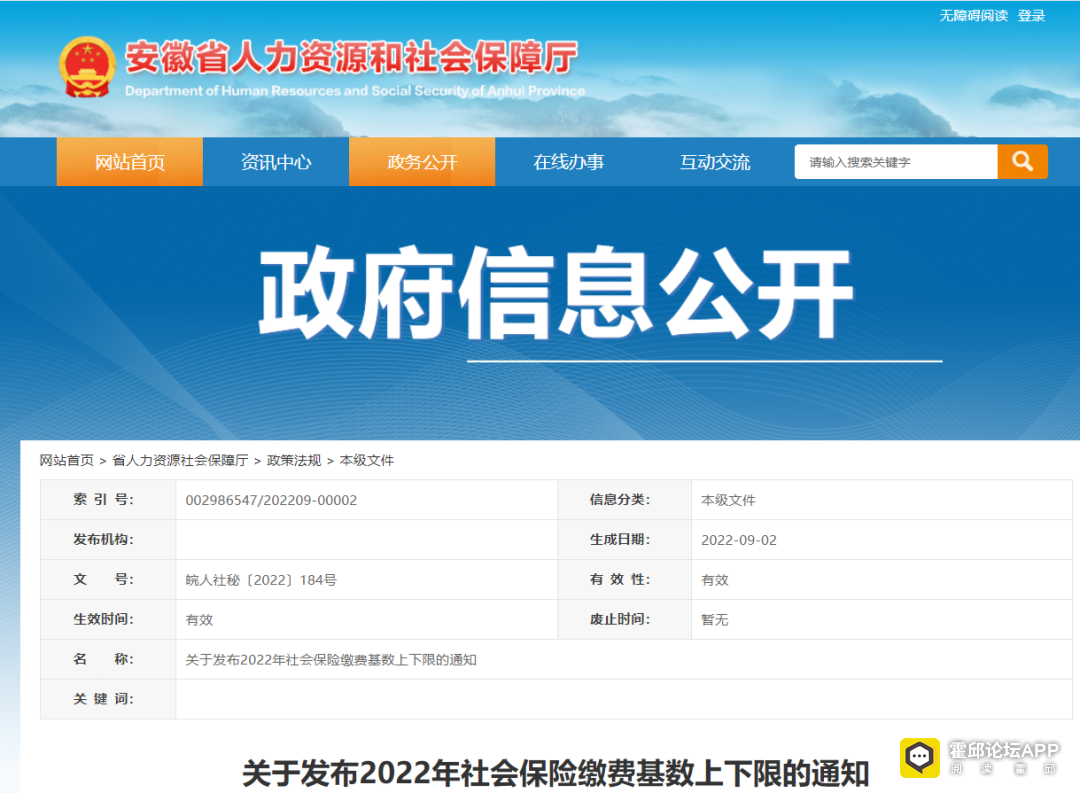1080x793 pixels.
Task: Click the 有效 value beside 生效时间
Action: [199, 620]
